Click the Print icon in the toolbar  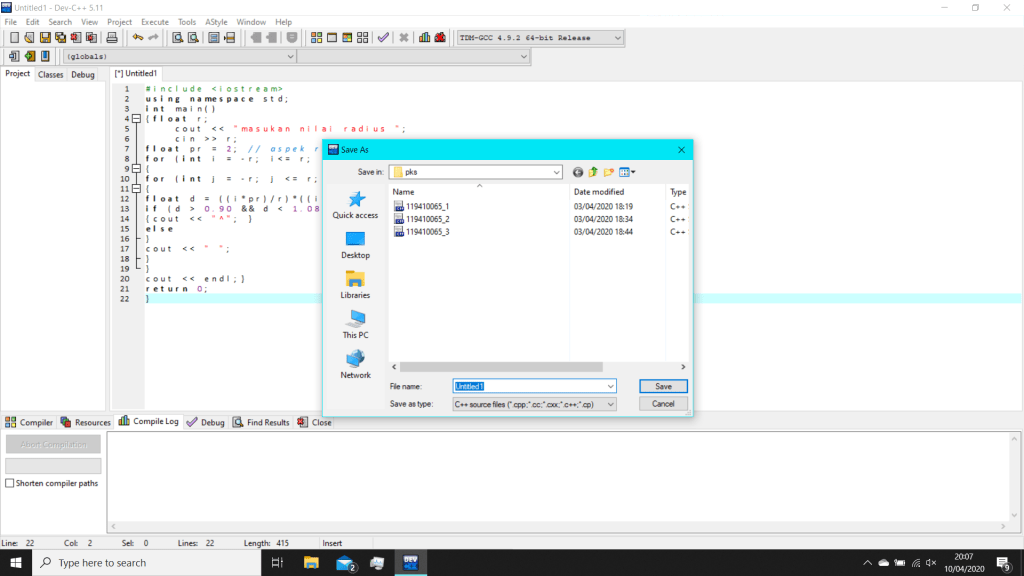point(112,38)
